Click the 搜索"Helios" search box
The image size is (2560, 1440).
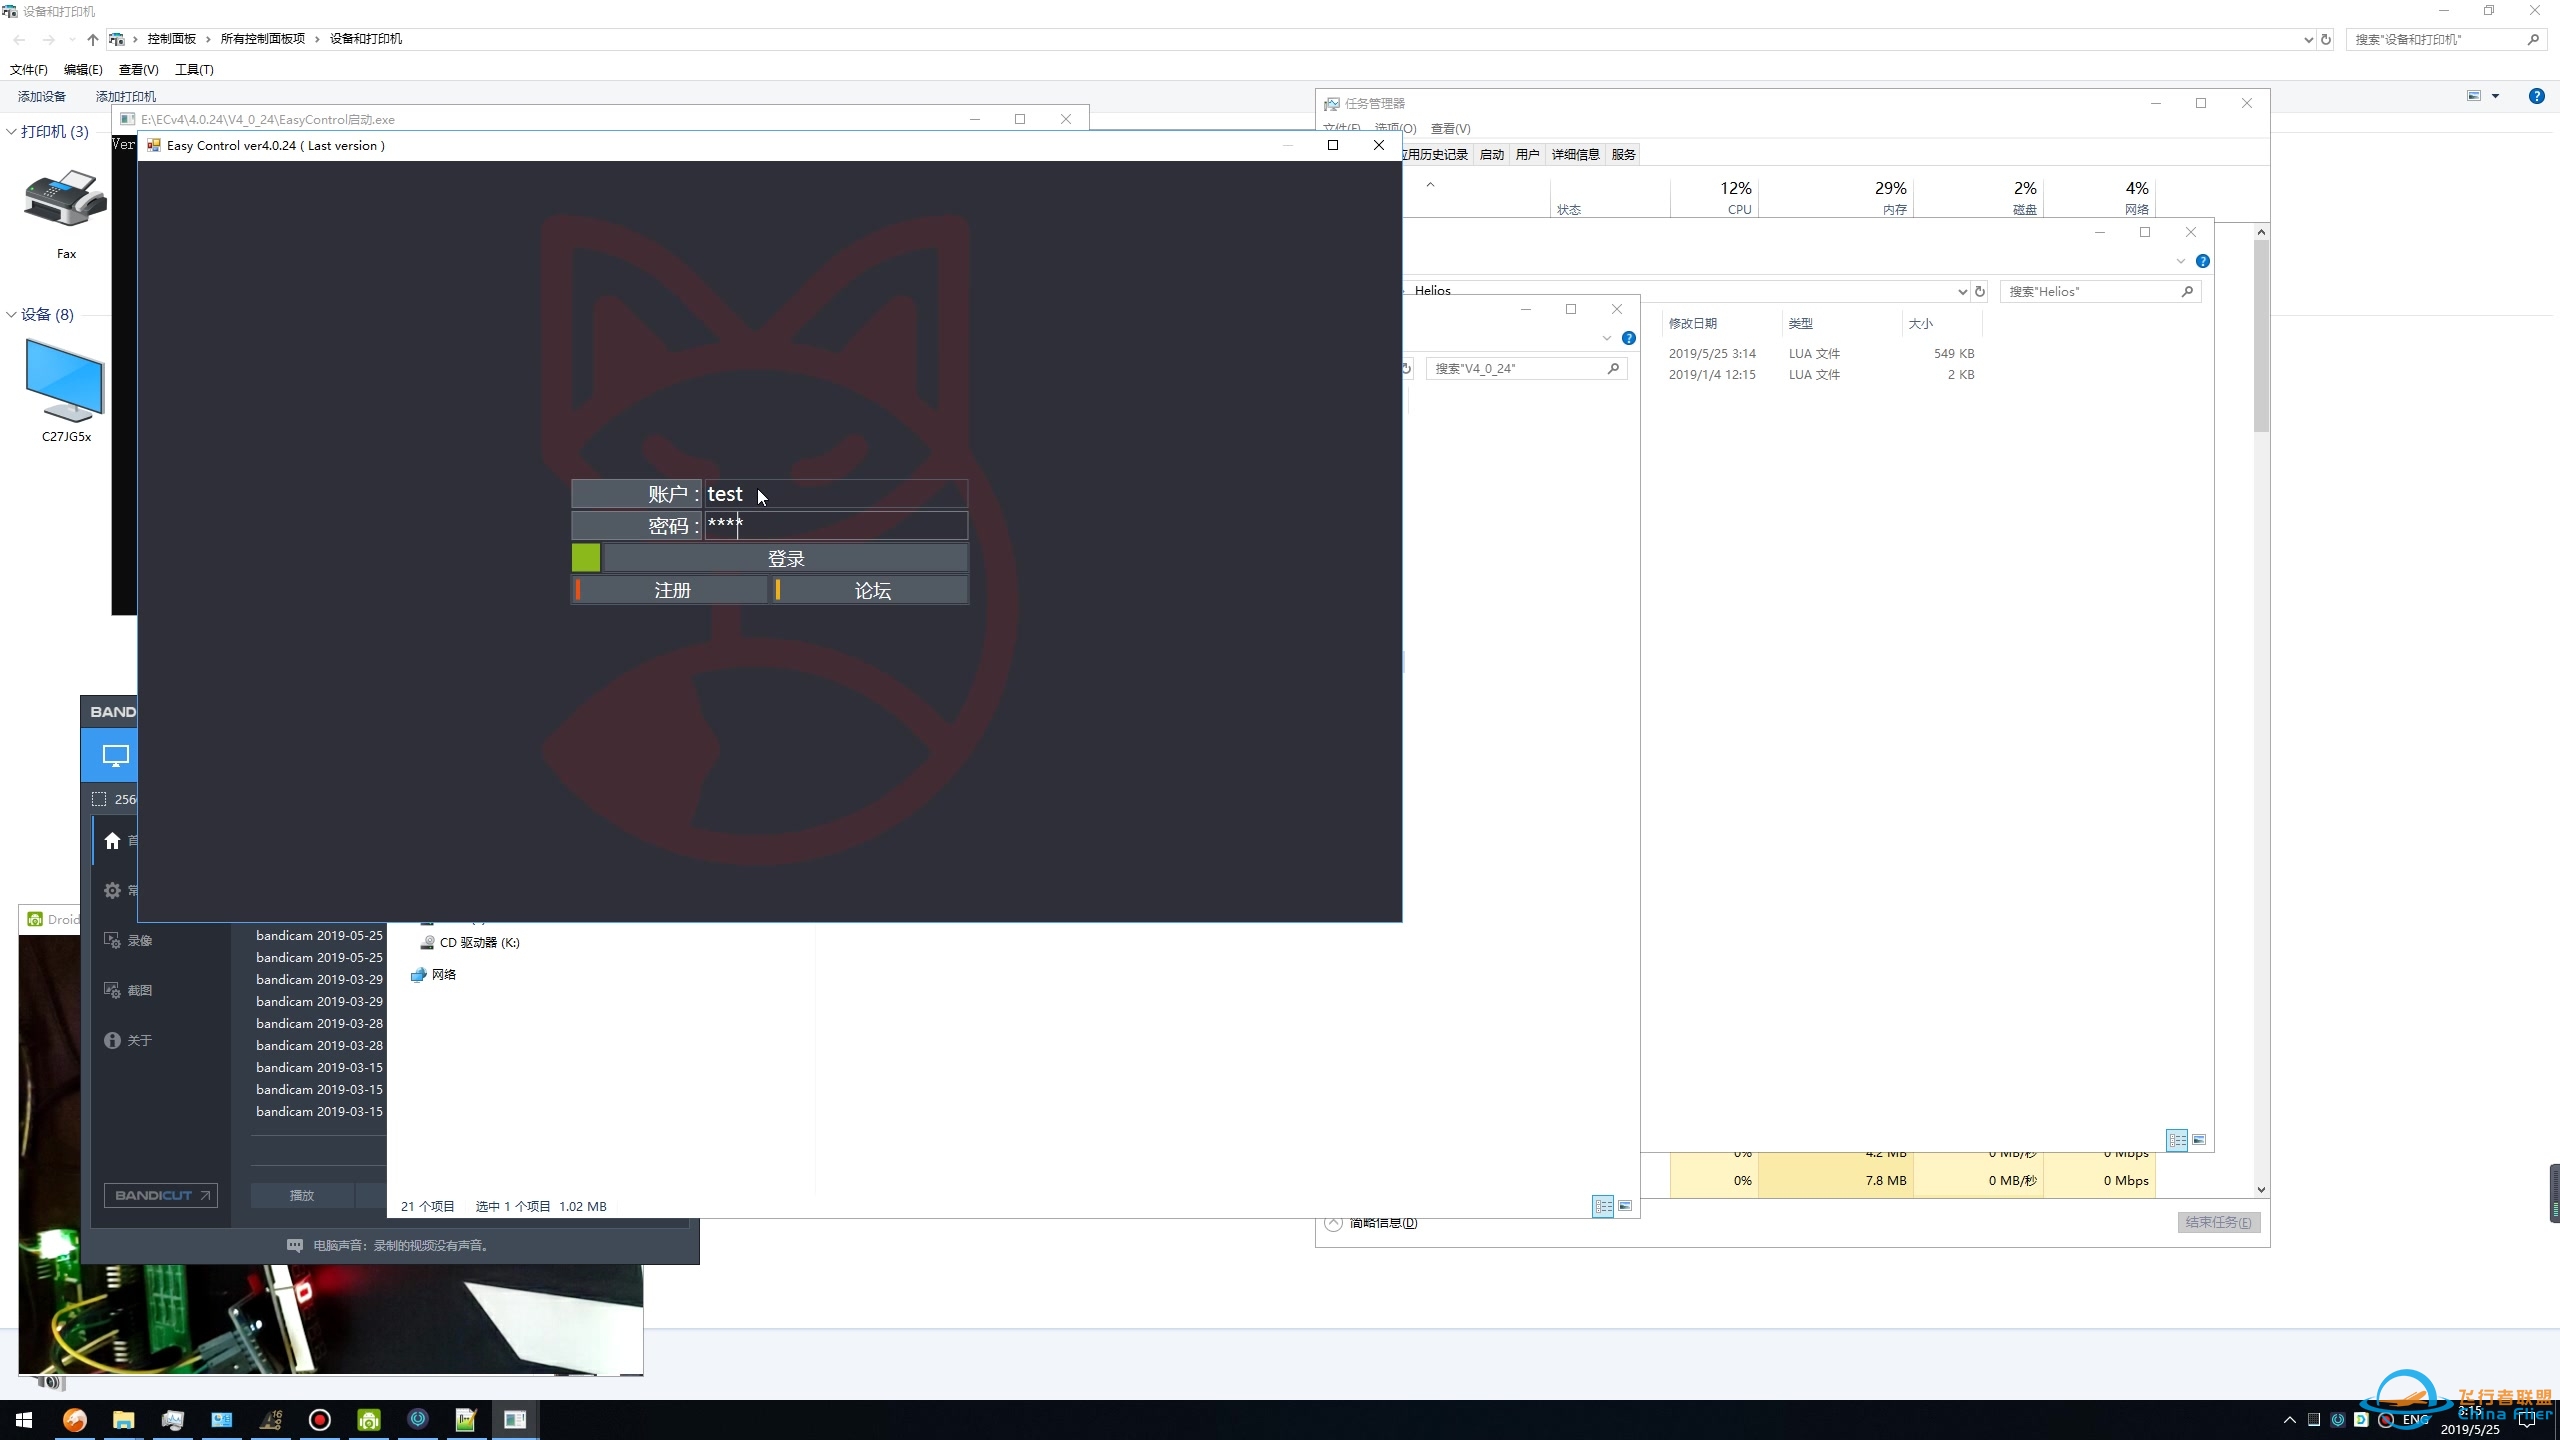2100,291
